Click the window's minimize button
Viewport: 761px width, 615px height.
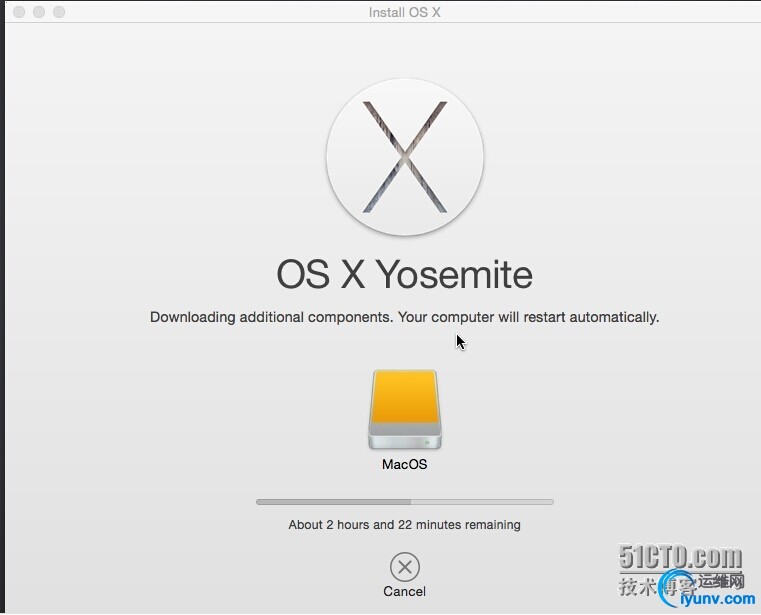click(39, 12)
